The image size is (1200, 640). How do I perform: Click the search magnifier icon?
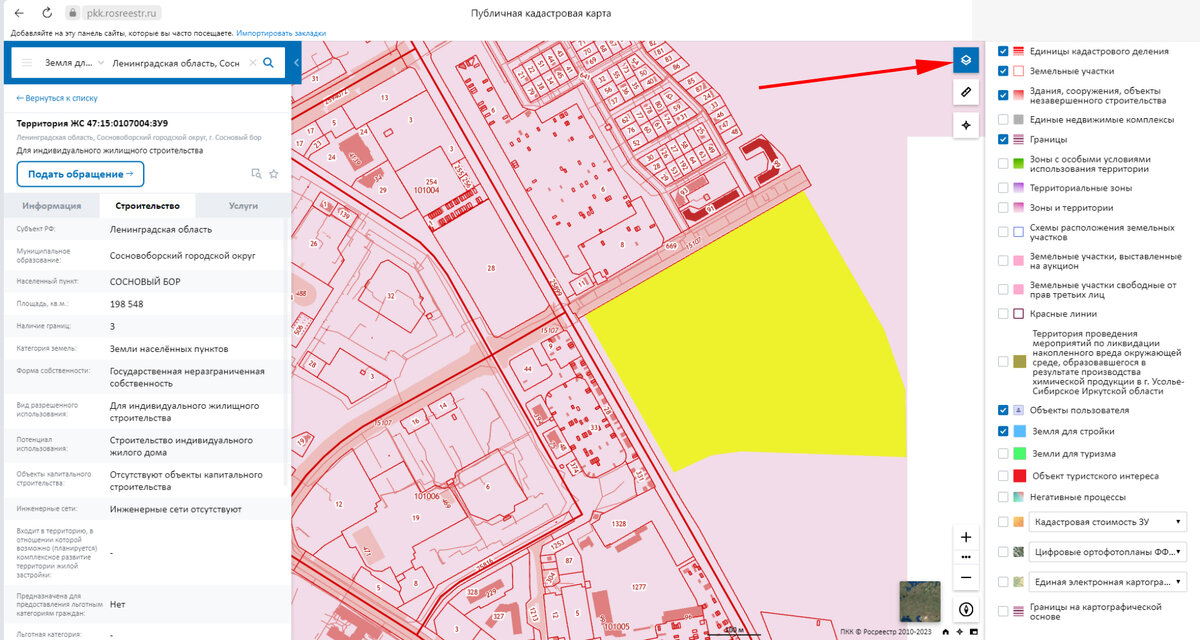coord(268,63)
